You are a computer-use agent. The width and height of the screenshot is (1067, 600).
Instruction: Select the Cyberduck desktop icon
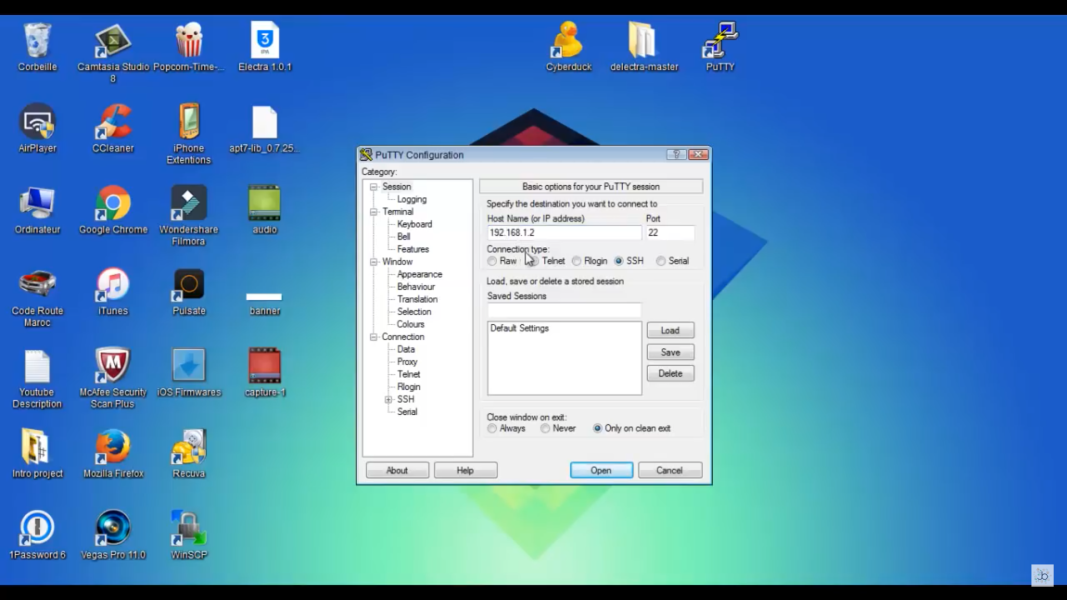[568, 43]
